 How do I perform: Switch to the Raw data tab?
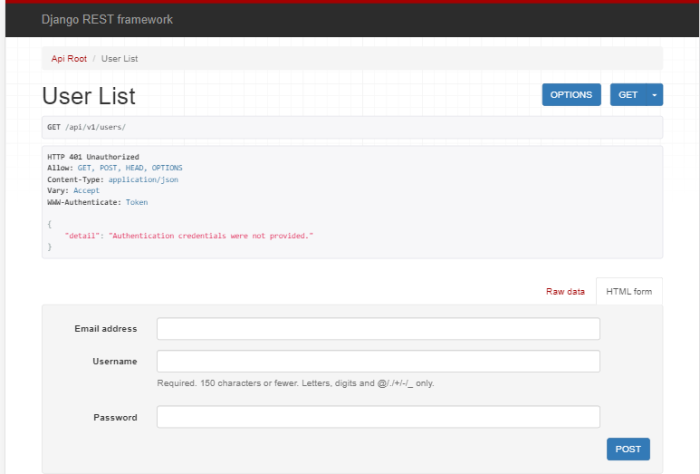tap(565, 292)
